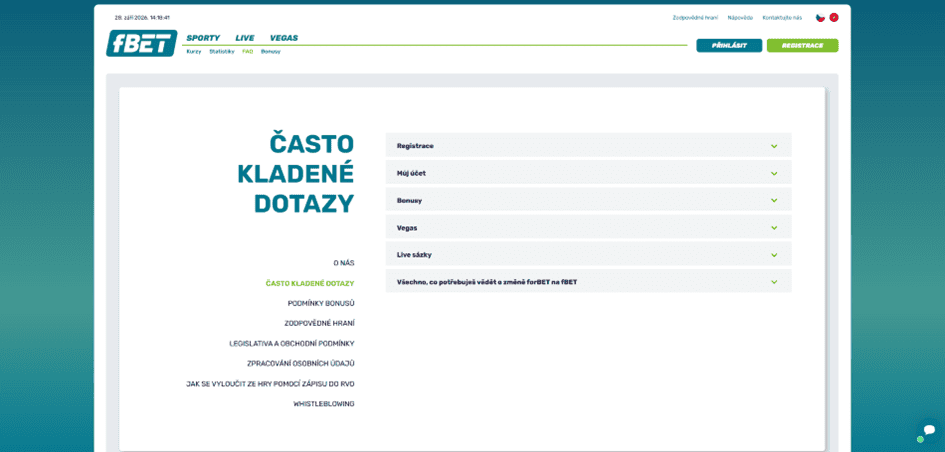Expand the forBET na fBET change section
This screenshot has height=452, width=945.
[x=588, y=281]
